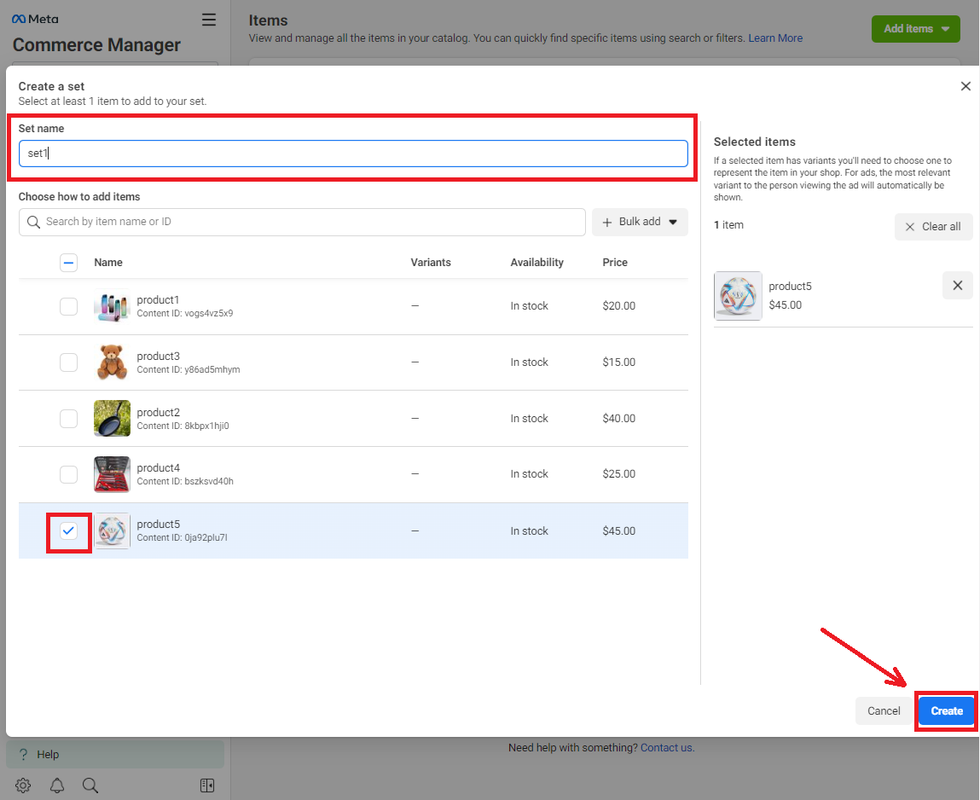Click the $45.00 price in Selected items

(785, 305)
